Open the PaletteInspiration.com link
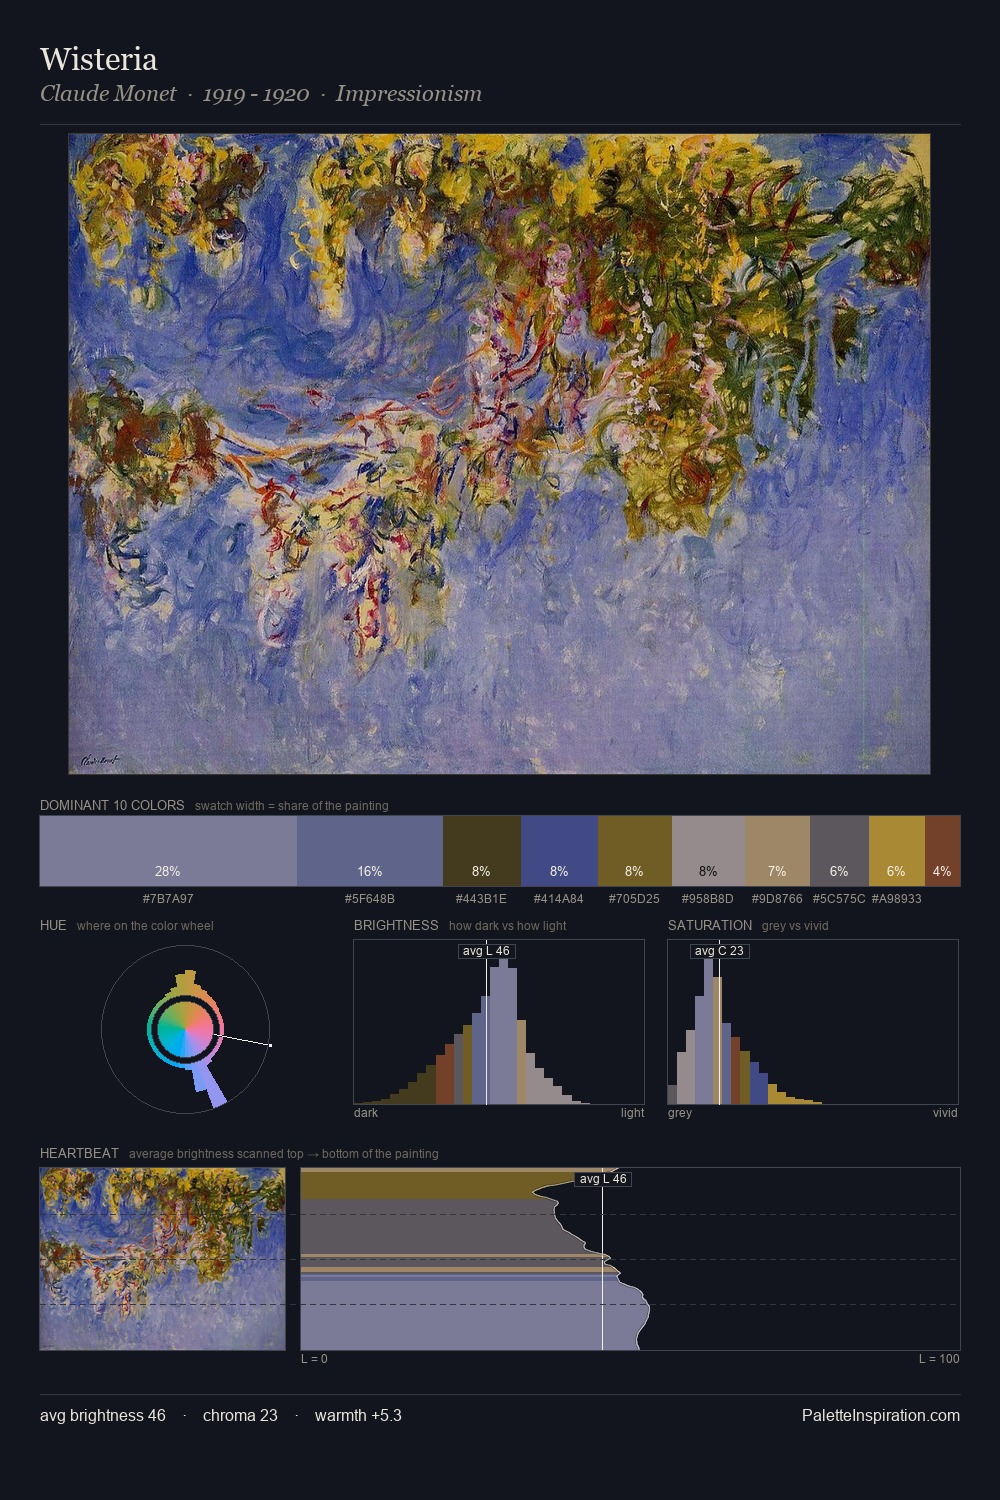The width and height of the screenshot is (1000, 1500). 881,1415
